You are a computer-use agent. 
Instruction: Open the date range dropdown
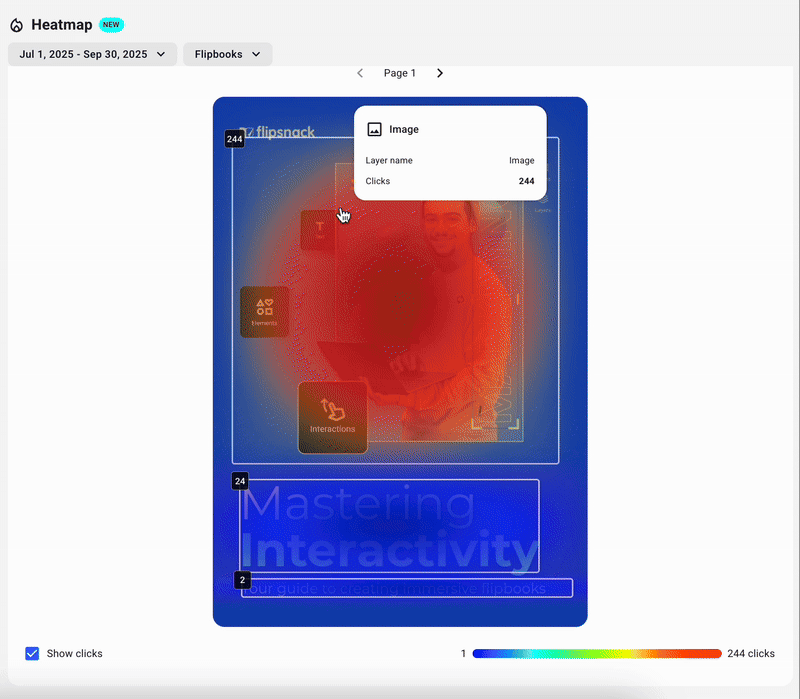(x=92, y=54)
